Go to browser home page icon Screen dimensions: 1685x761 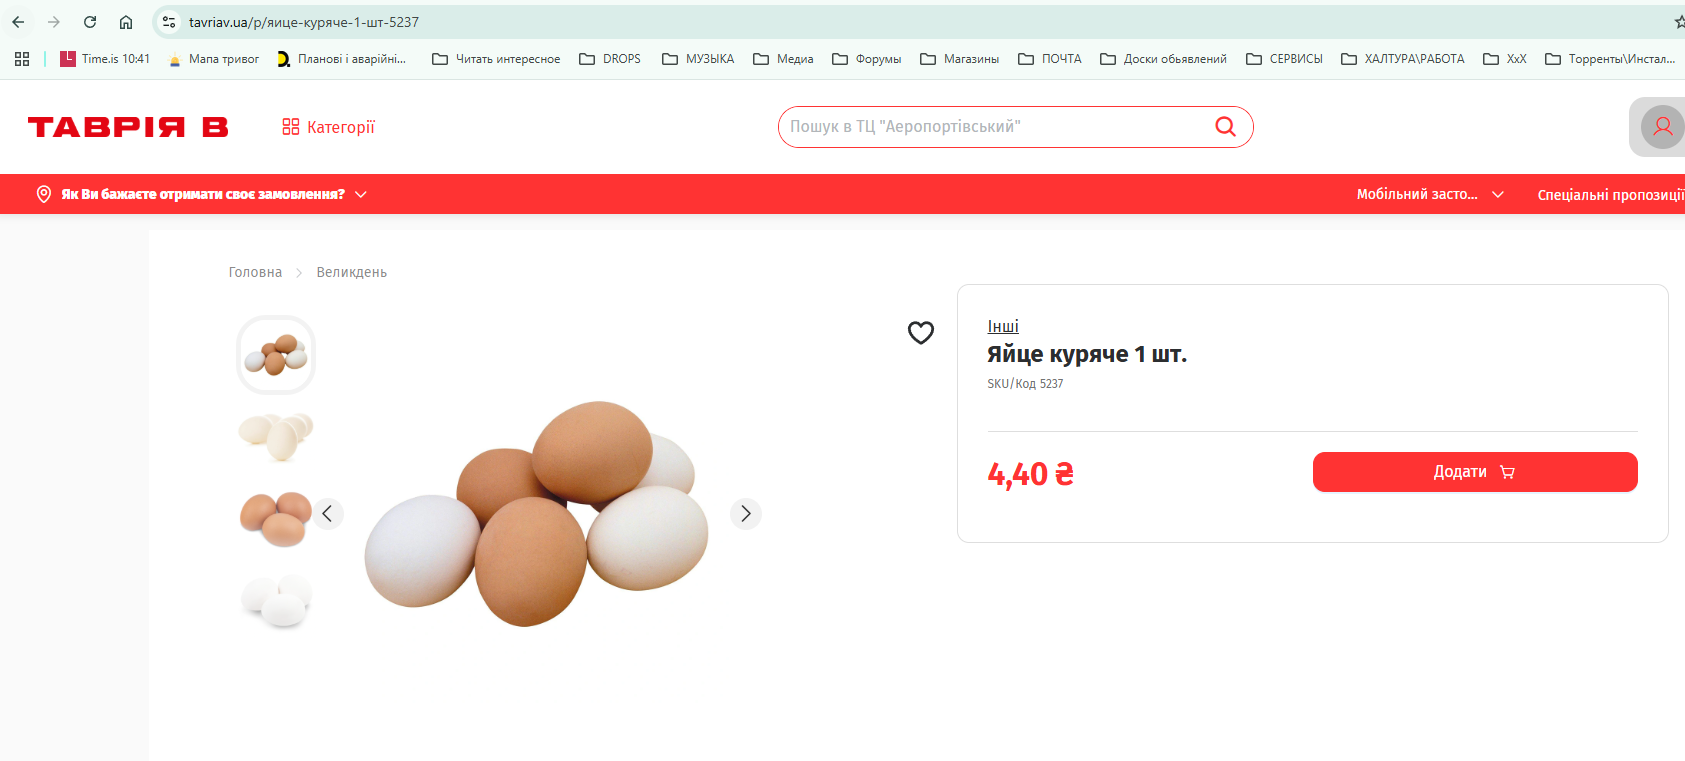click(126, 22)
